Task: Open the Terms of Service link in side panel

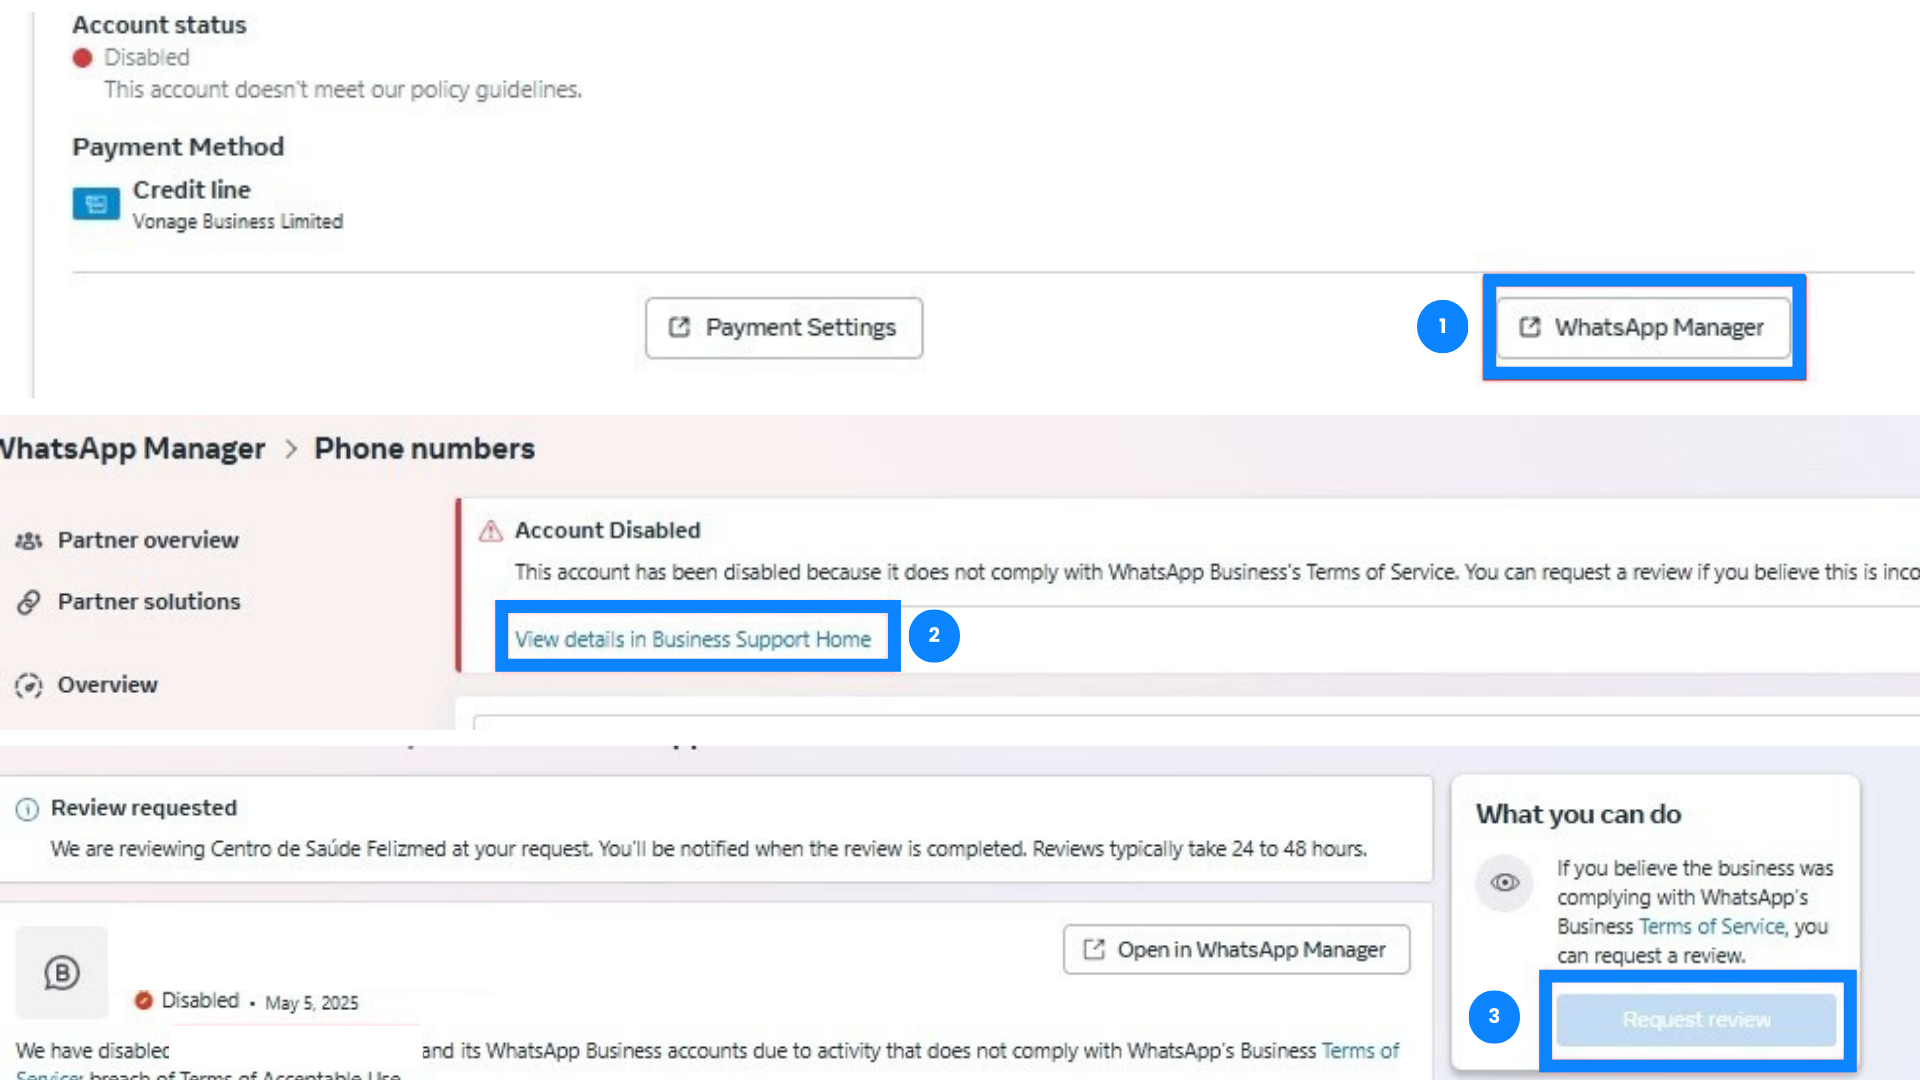Action: (x=1711, y=927)
